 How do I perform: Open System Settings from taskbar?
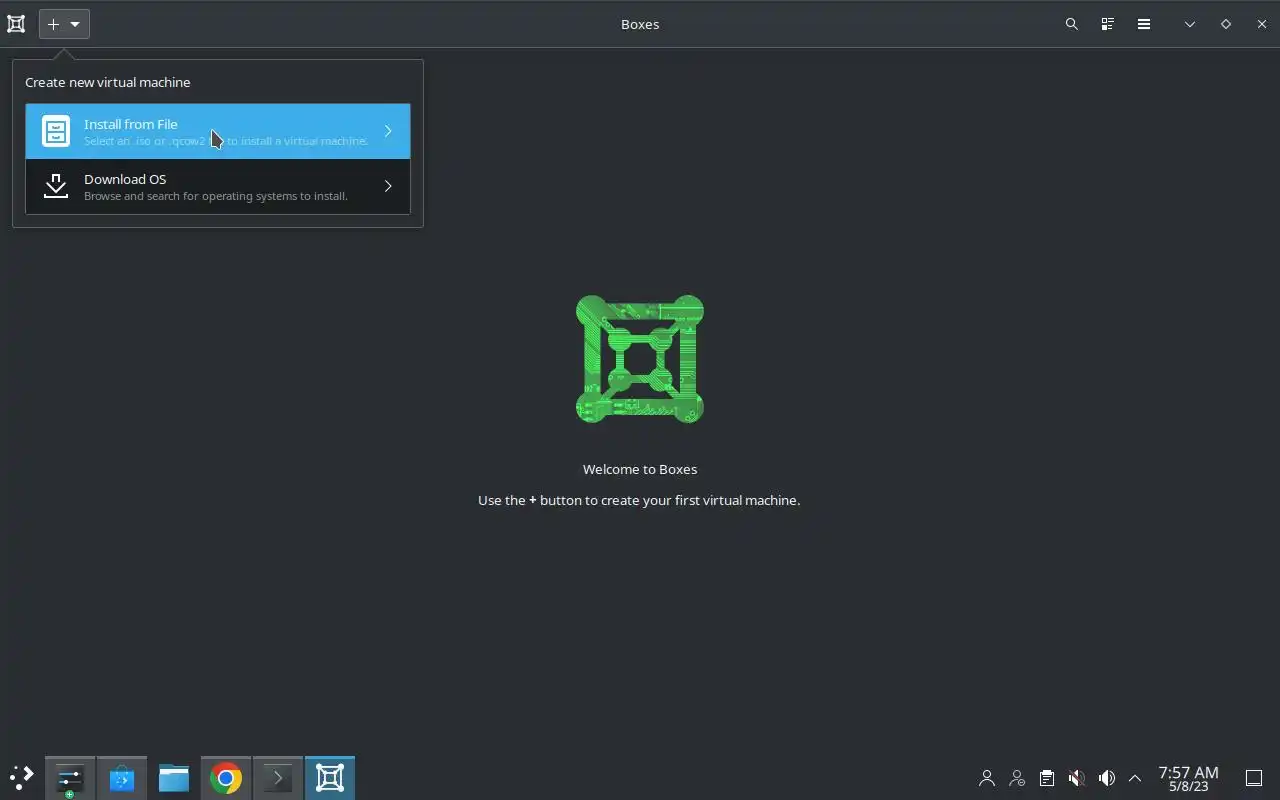click(70, 778)
